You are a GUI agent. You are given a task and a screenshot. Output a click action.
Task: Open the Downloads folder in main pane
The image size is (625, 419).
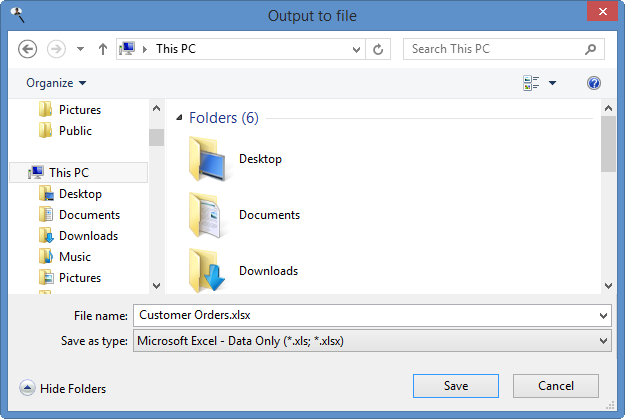tap(267, 270)
